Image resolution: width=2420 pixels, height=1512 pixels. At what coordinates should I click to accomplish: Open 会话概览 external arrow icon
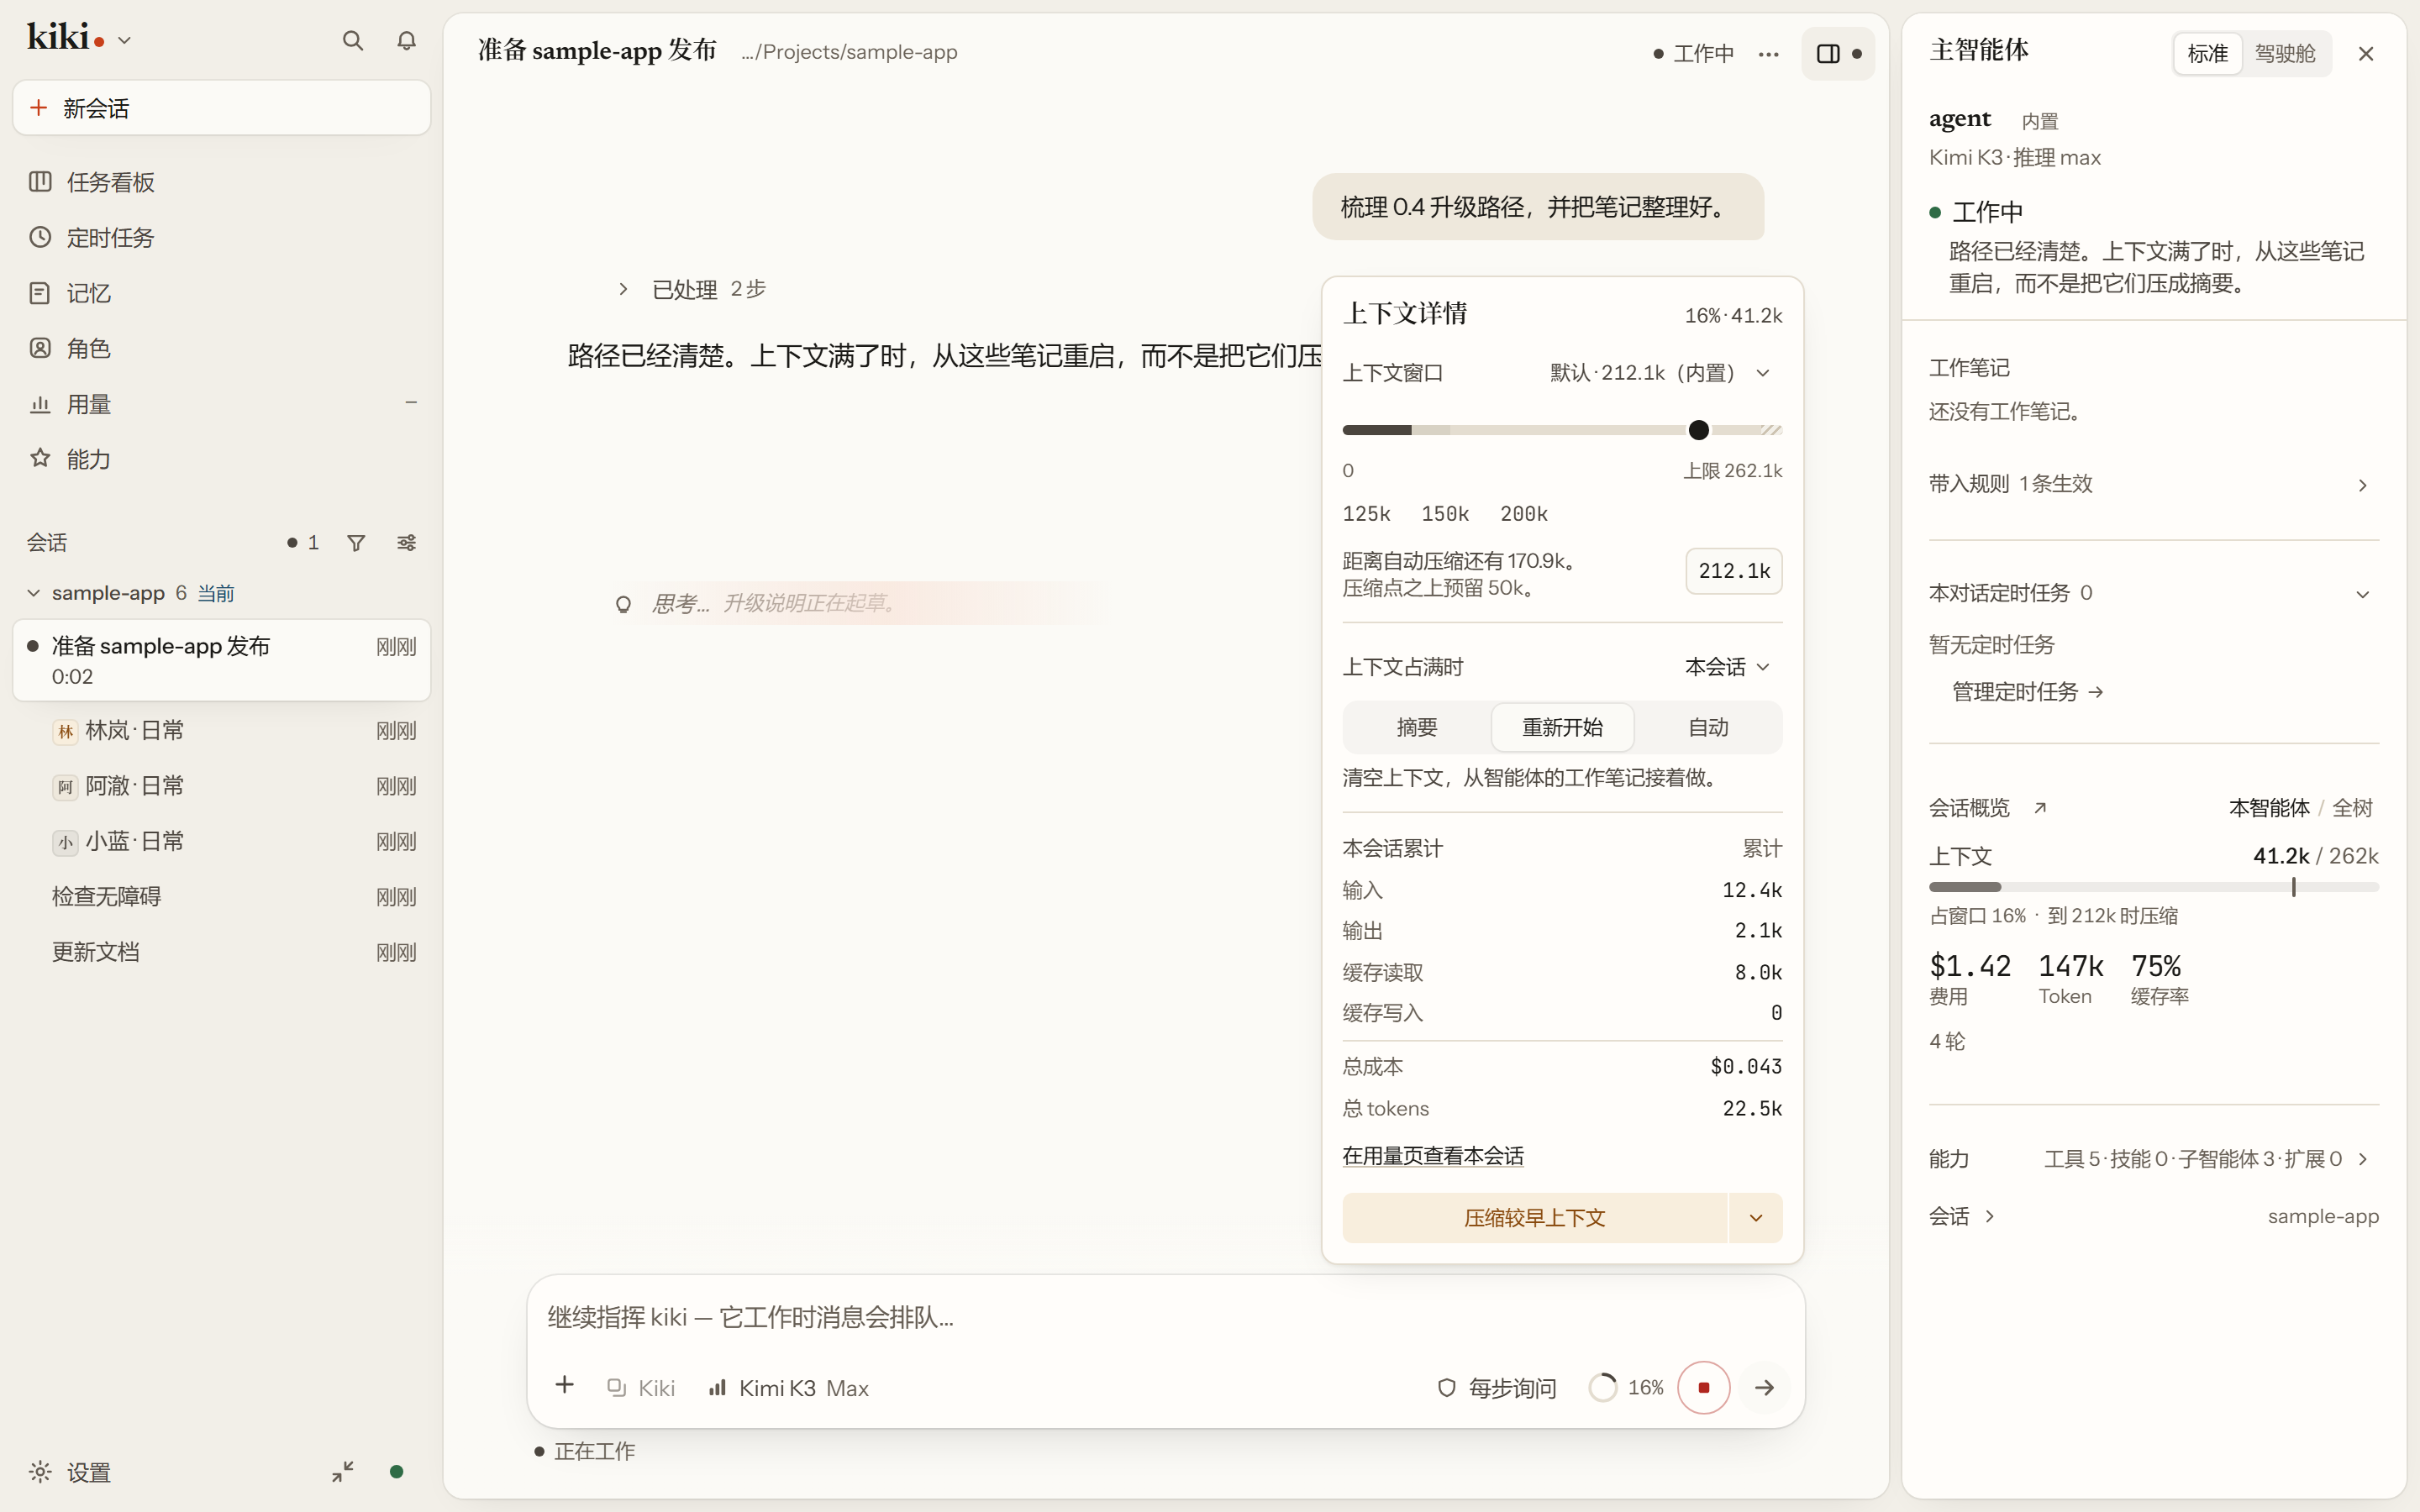[2040, 808]
